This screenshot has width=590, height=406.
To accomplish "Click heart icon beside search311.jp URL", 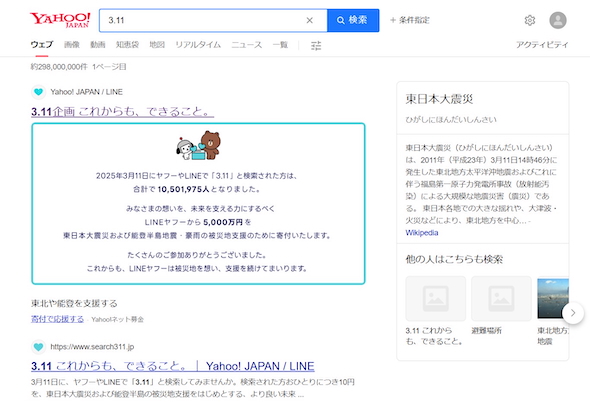I will (x=38, y=347).
